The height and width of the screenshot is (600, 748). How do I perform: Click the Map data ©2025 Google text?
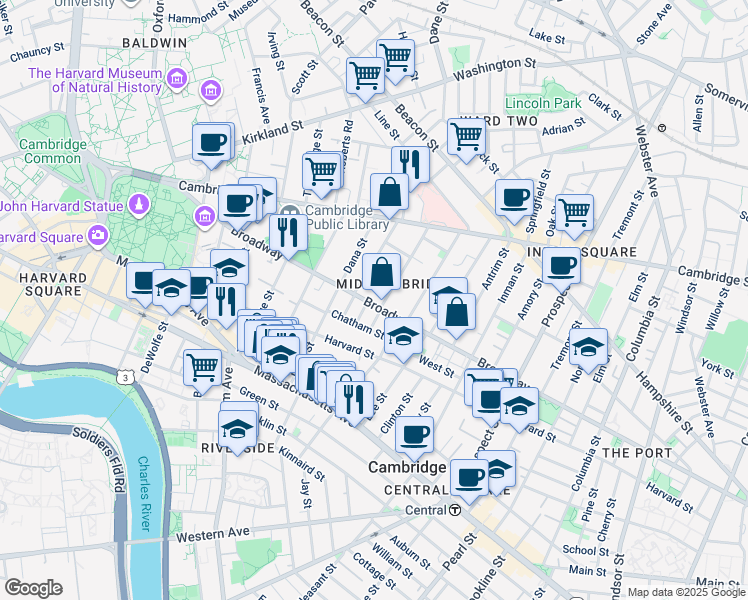[685, 592]
